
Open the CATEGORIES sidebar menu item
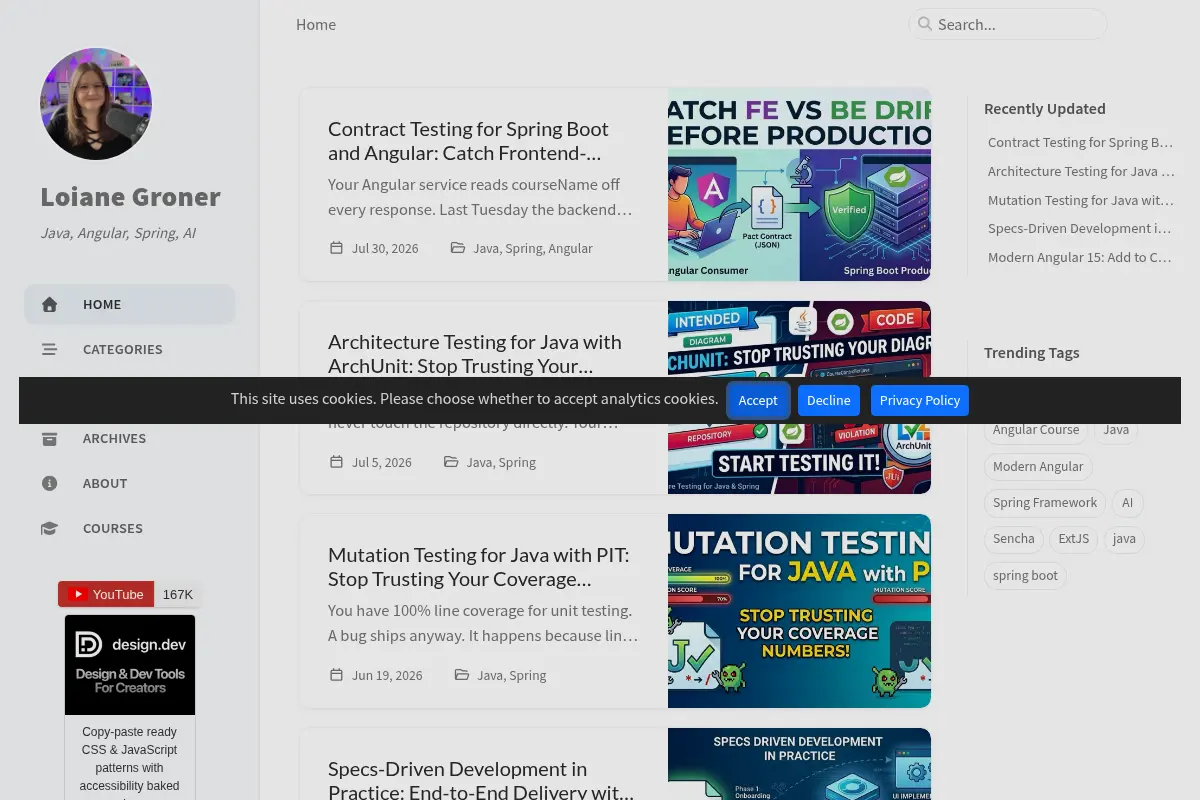click(130, 349)
